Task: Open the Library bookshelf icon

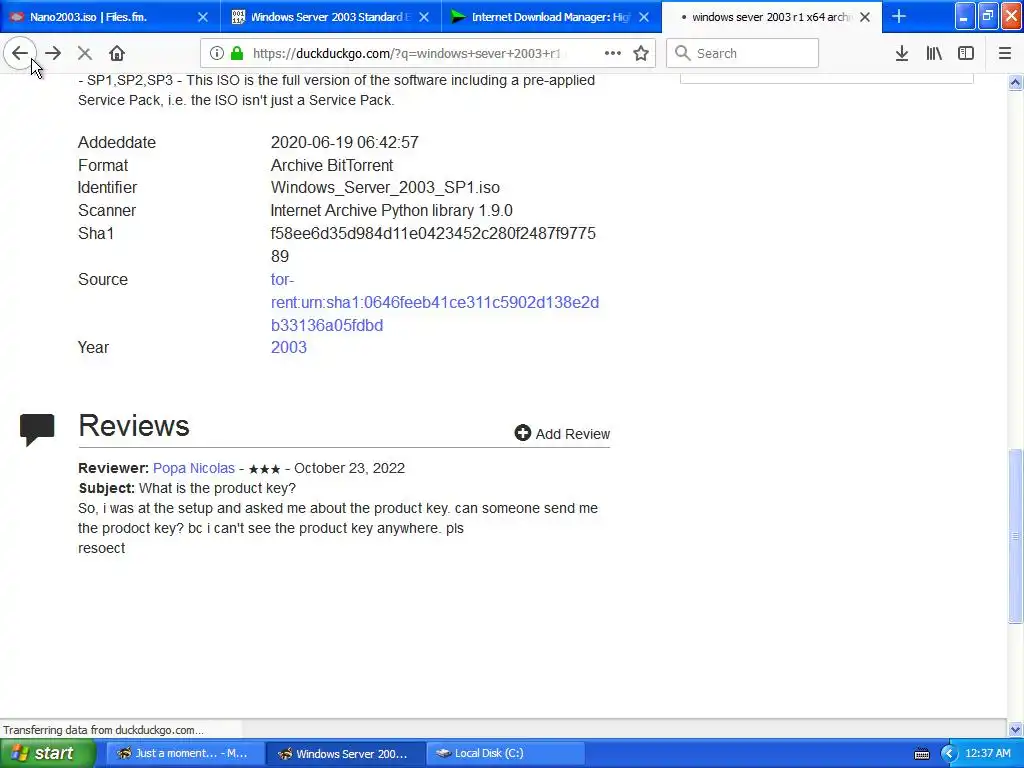Action: [x=934, y=54]
